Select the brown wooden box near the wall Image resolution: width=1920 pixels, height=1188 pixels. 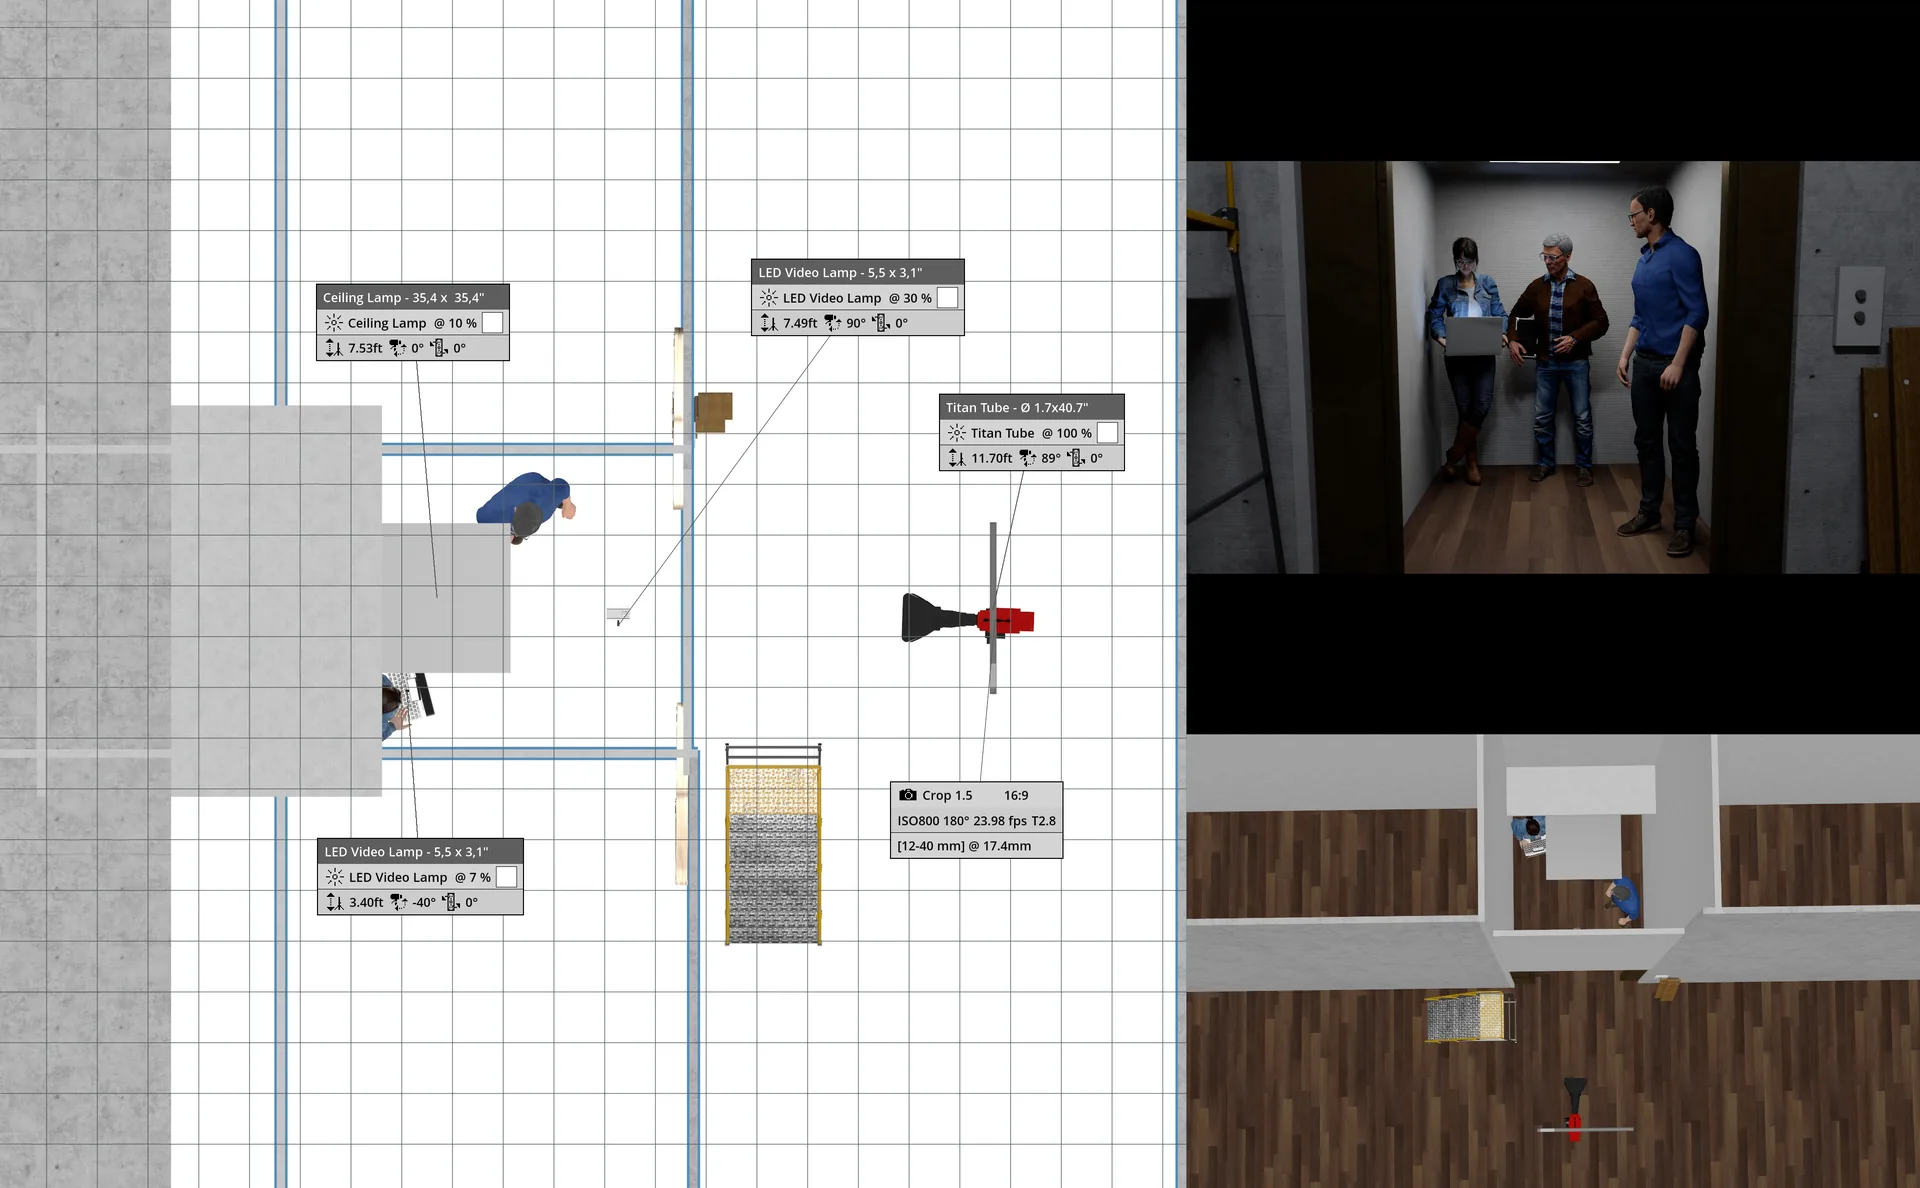[x=714, y=411]
